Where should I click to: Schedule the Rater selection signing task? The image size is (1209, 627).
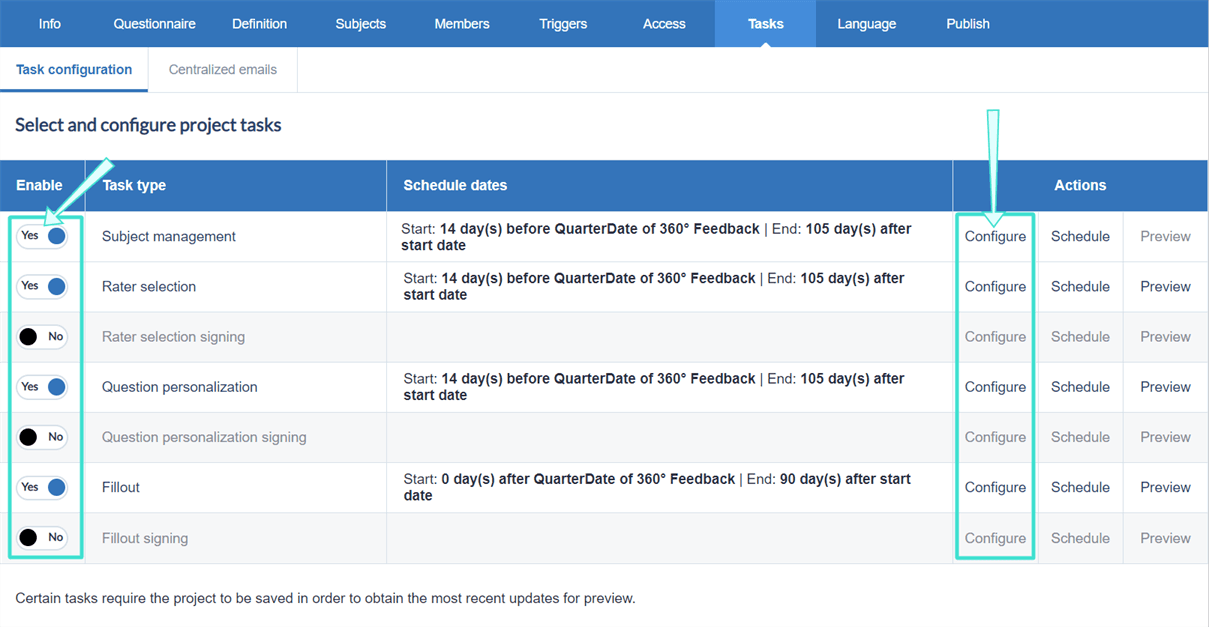(x=1080, y=337)
